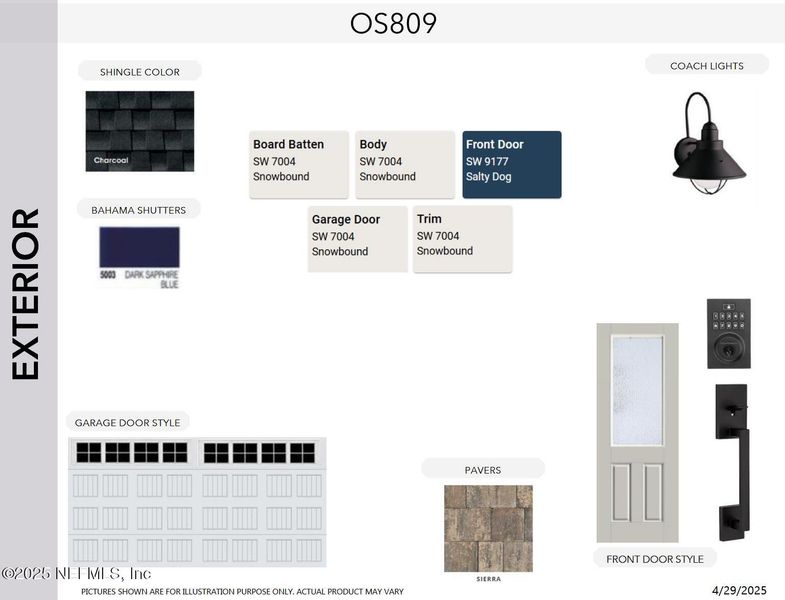Click the vertical Exterior sidebar heading

pyautogui.click(x=27, y=294)
